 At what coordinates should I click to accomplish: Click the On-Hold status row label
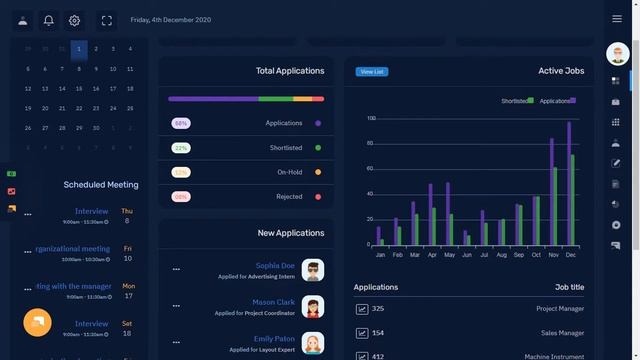290,172
